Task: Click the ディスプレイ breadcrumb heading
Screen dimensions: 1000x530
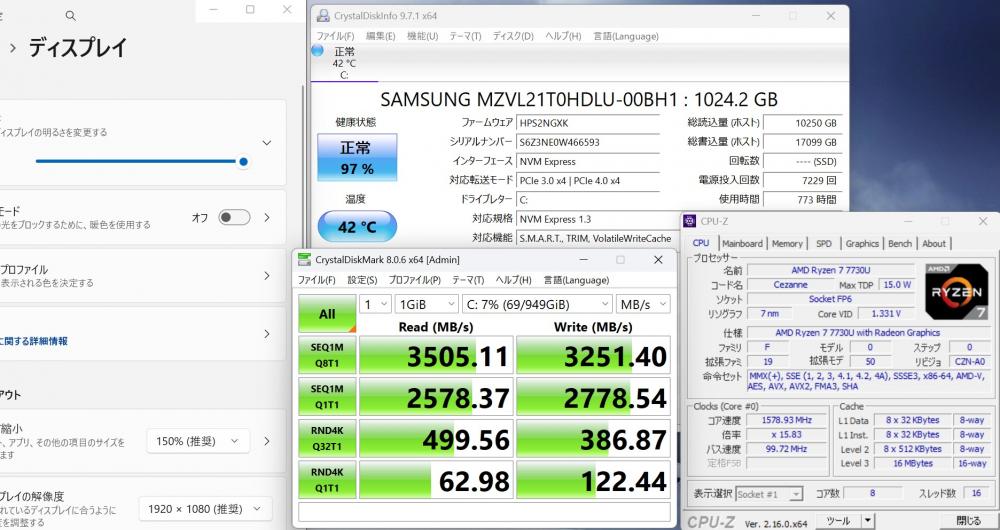Action: pyautogui.click(x=78, y=48)
